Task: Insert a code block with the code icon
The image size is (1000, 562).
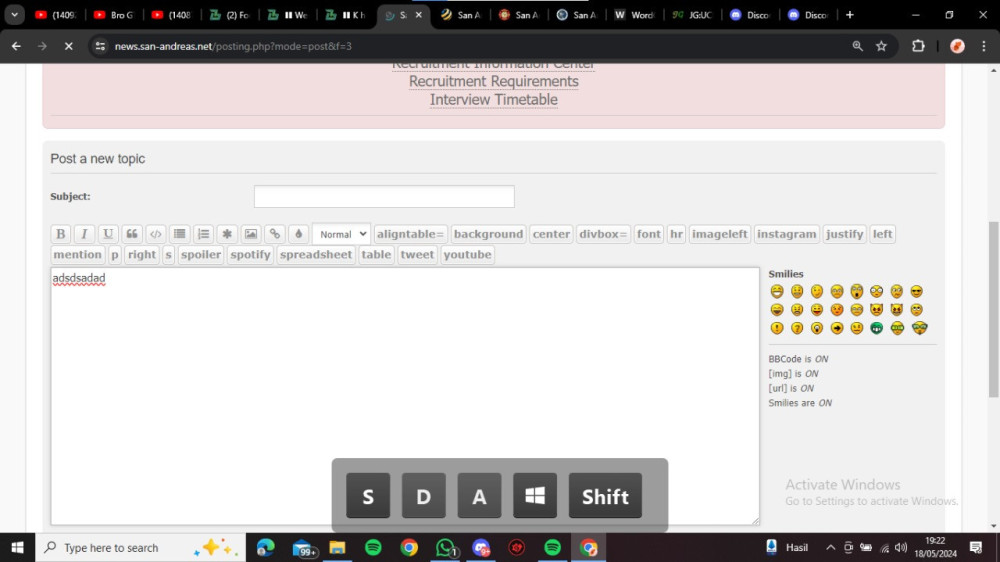Action: (x=156, y=234)
